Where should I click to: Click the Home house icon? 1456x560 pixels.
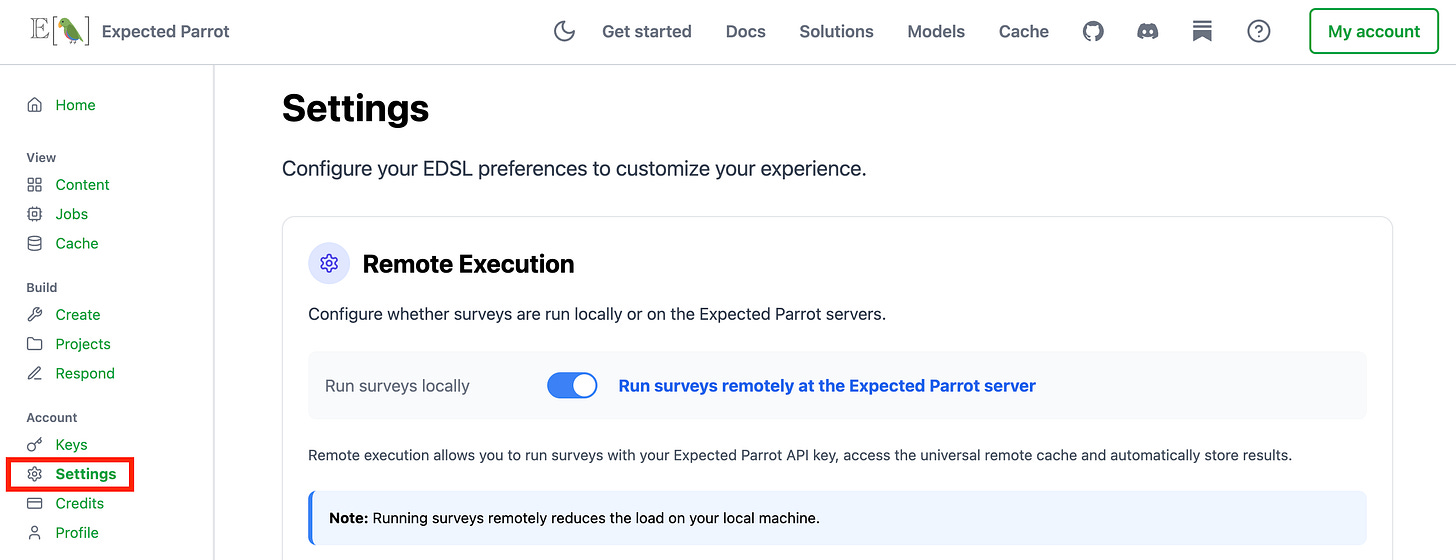click(35, 105)
